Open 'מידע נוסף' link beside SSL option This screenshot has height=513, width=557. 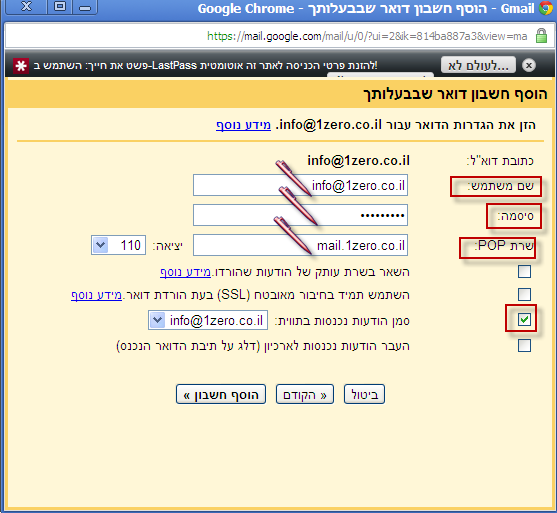96,295
